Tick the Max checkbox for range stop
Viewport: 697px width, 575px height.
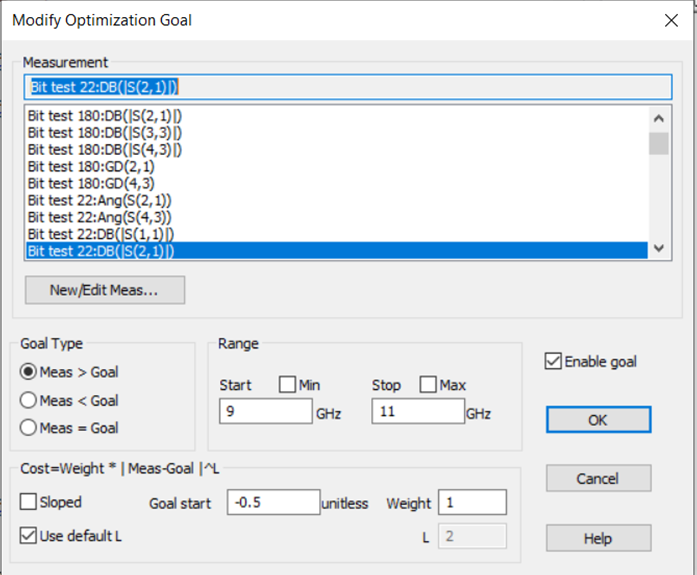428,385
